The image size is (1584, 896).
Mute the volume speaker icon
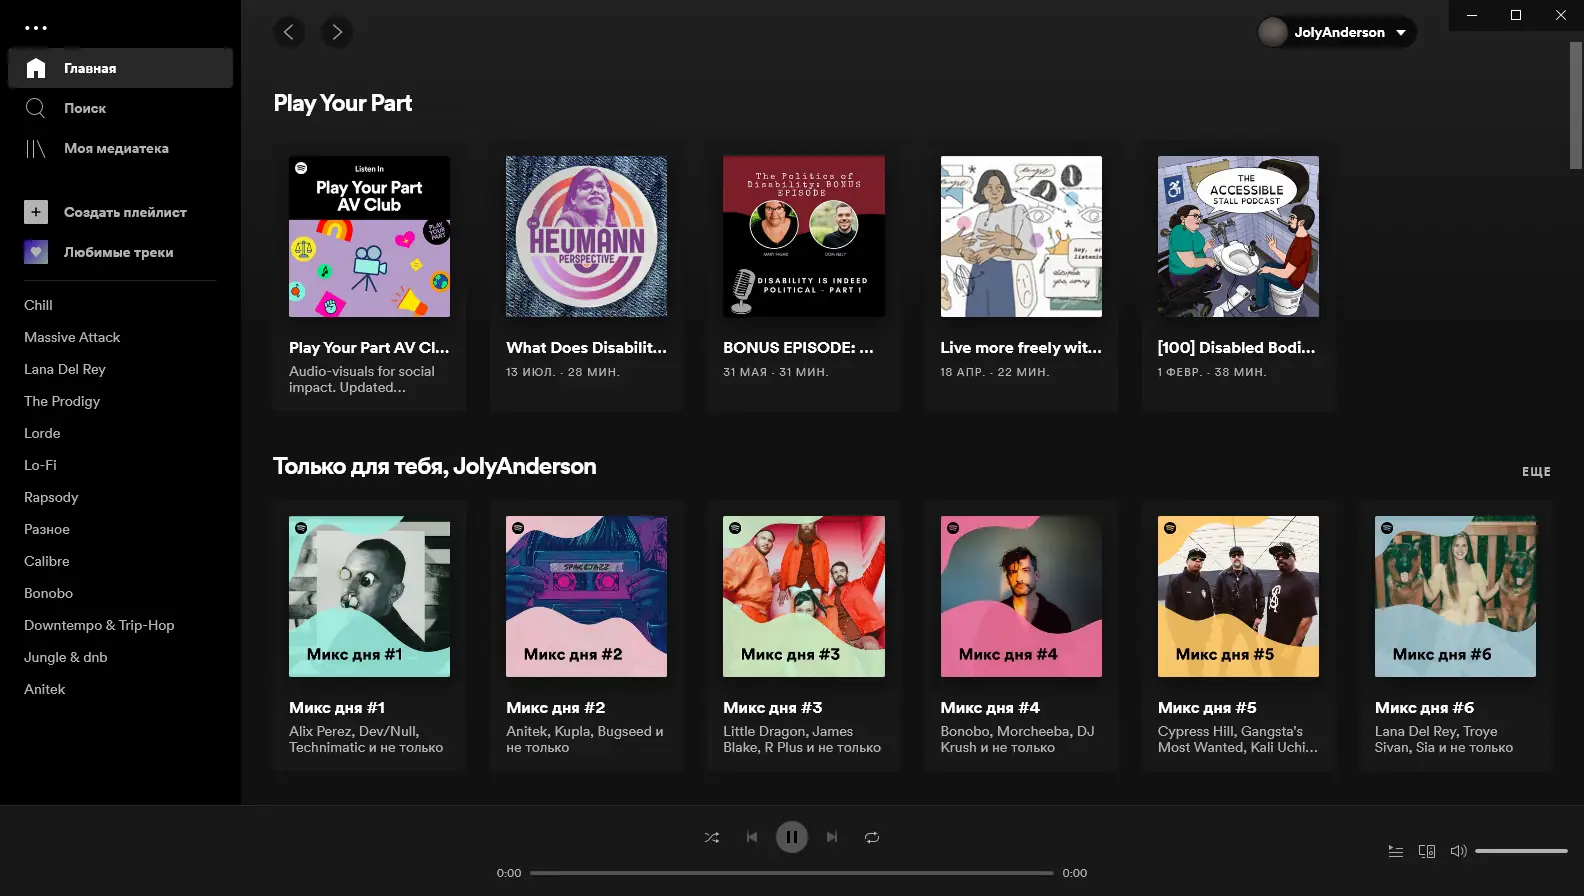[1458, 851]
